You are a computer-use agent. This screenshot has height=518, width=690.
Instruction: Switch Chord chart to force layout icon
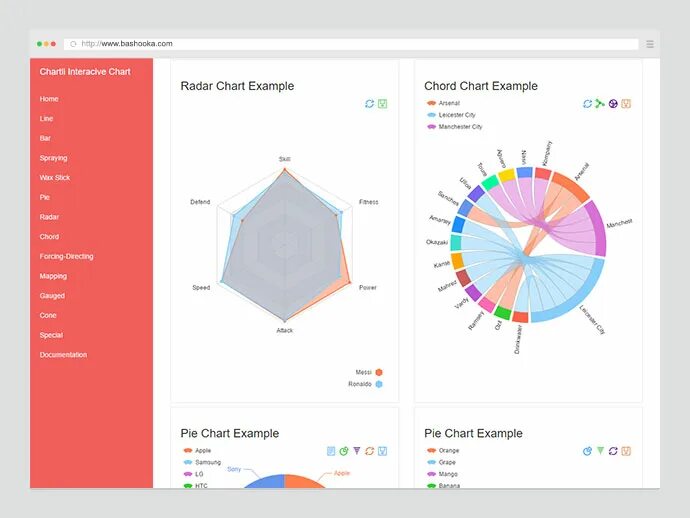[600, 103]
